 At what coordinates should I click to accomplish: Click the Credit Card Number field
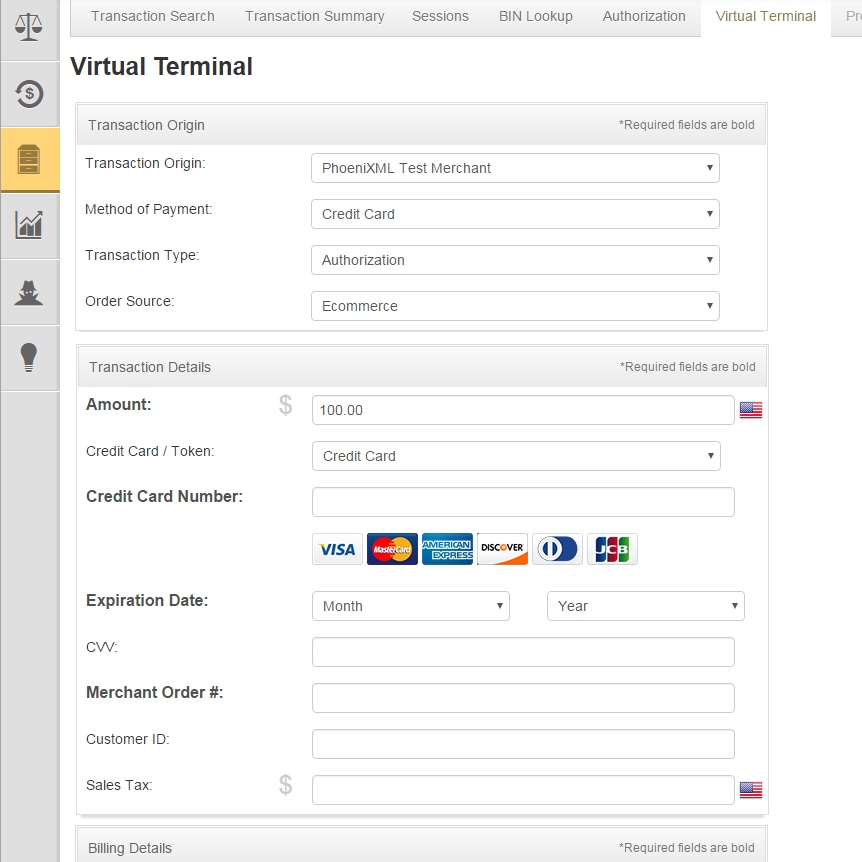click(x=523, y=502)
